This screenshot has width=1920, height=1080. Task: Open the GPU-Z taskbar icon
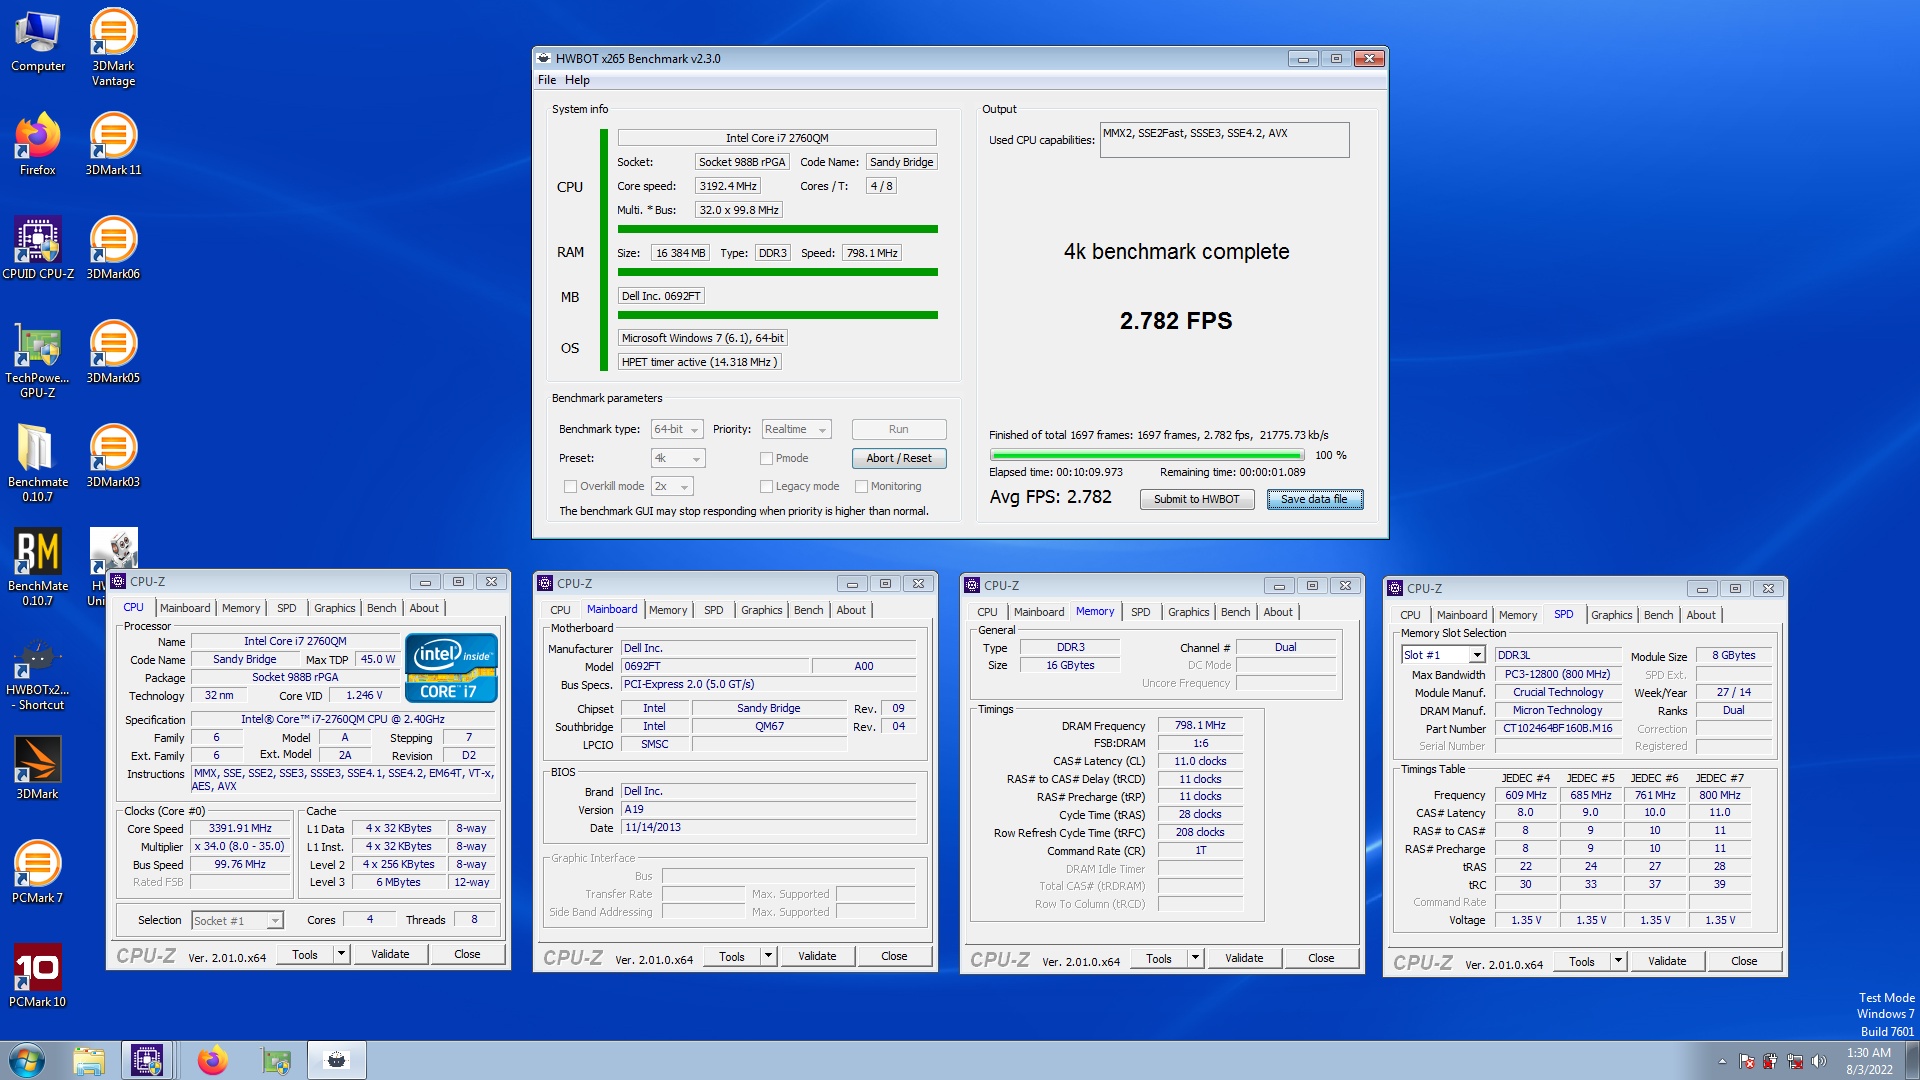pyautogui.click(x=276, y=1060)
